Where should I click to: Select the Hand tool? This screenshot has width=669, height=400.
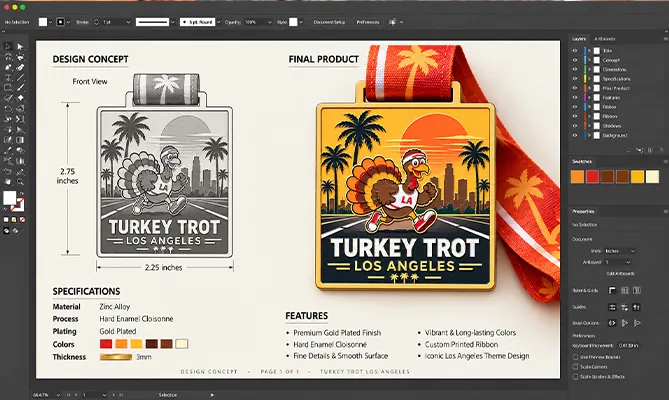coord(8,182)
